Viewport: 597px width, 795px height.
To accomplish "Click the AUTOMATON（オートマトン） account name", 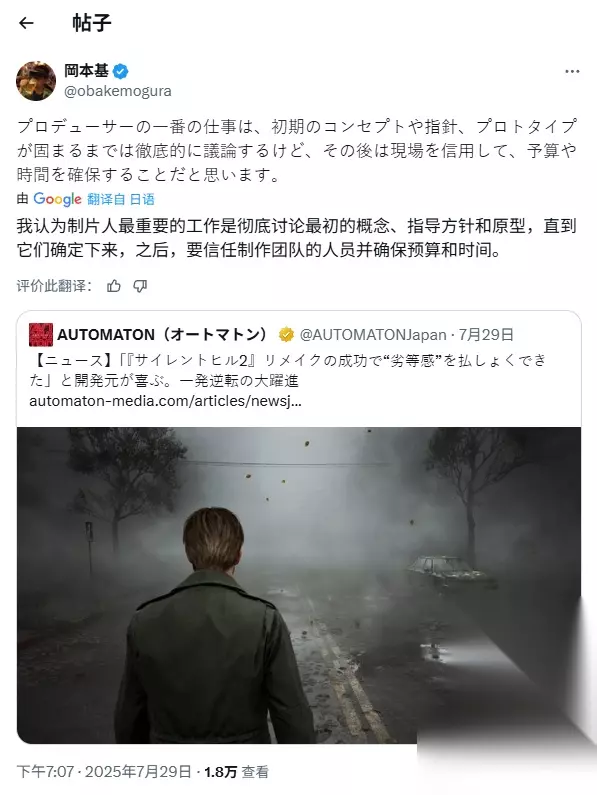I will tap(162, 335).
